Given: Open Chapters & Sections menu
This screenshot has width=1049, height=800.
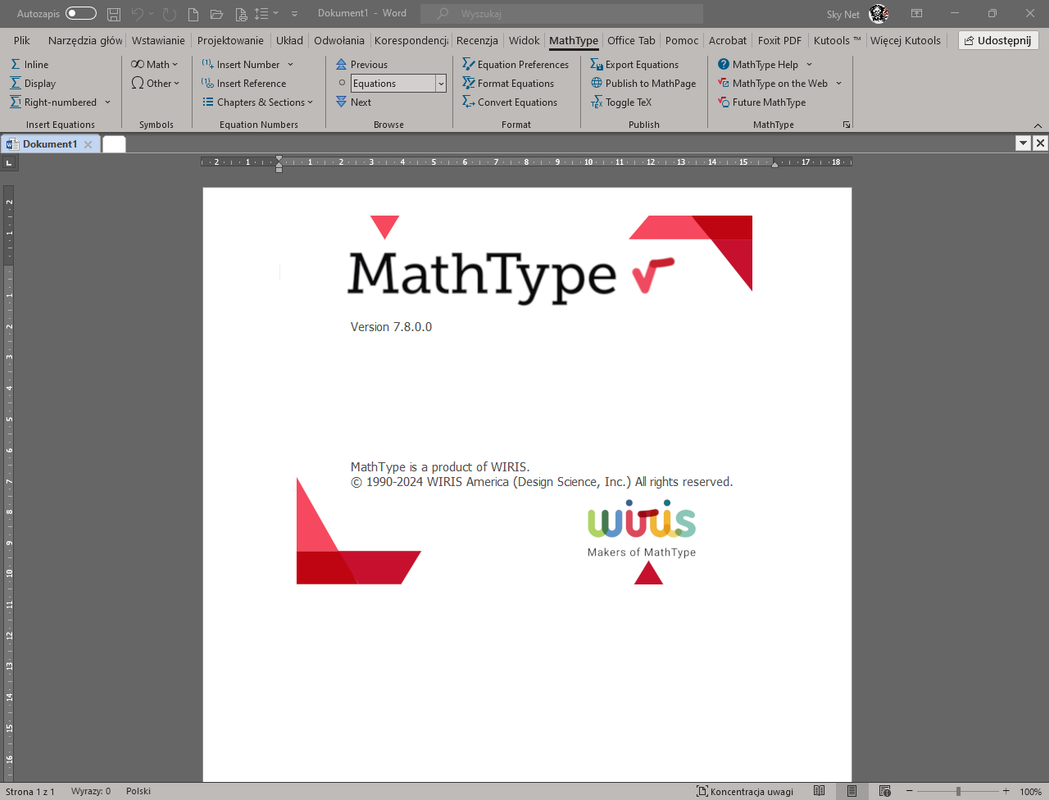Looking at the screenshot, I should [x=258, y=102].
